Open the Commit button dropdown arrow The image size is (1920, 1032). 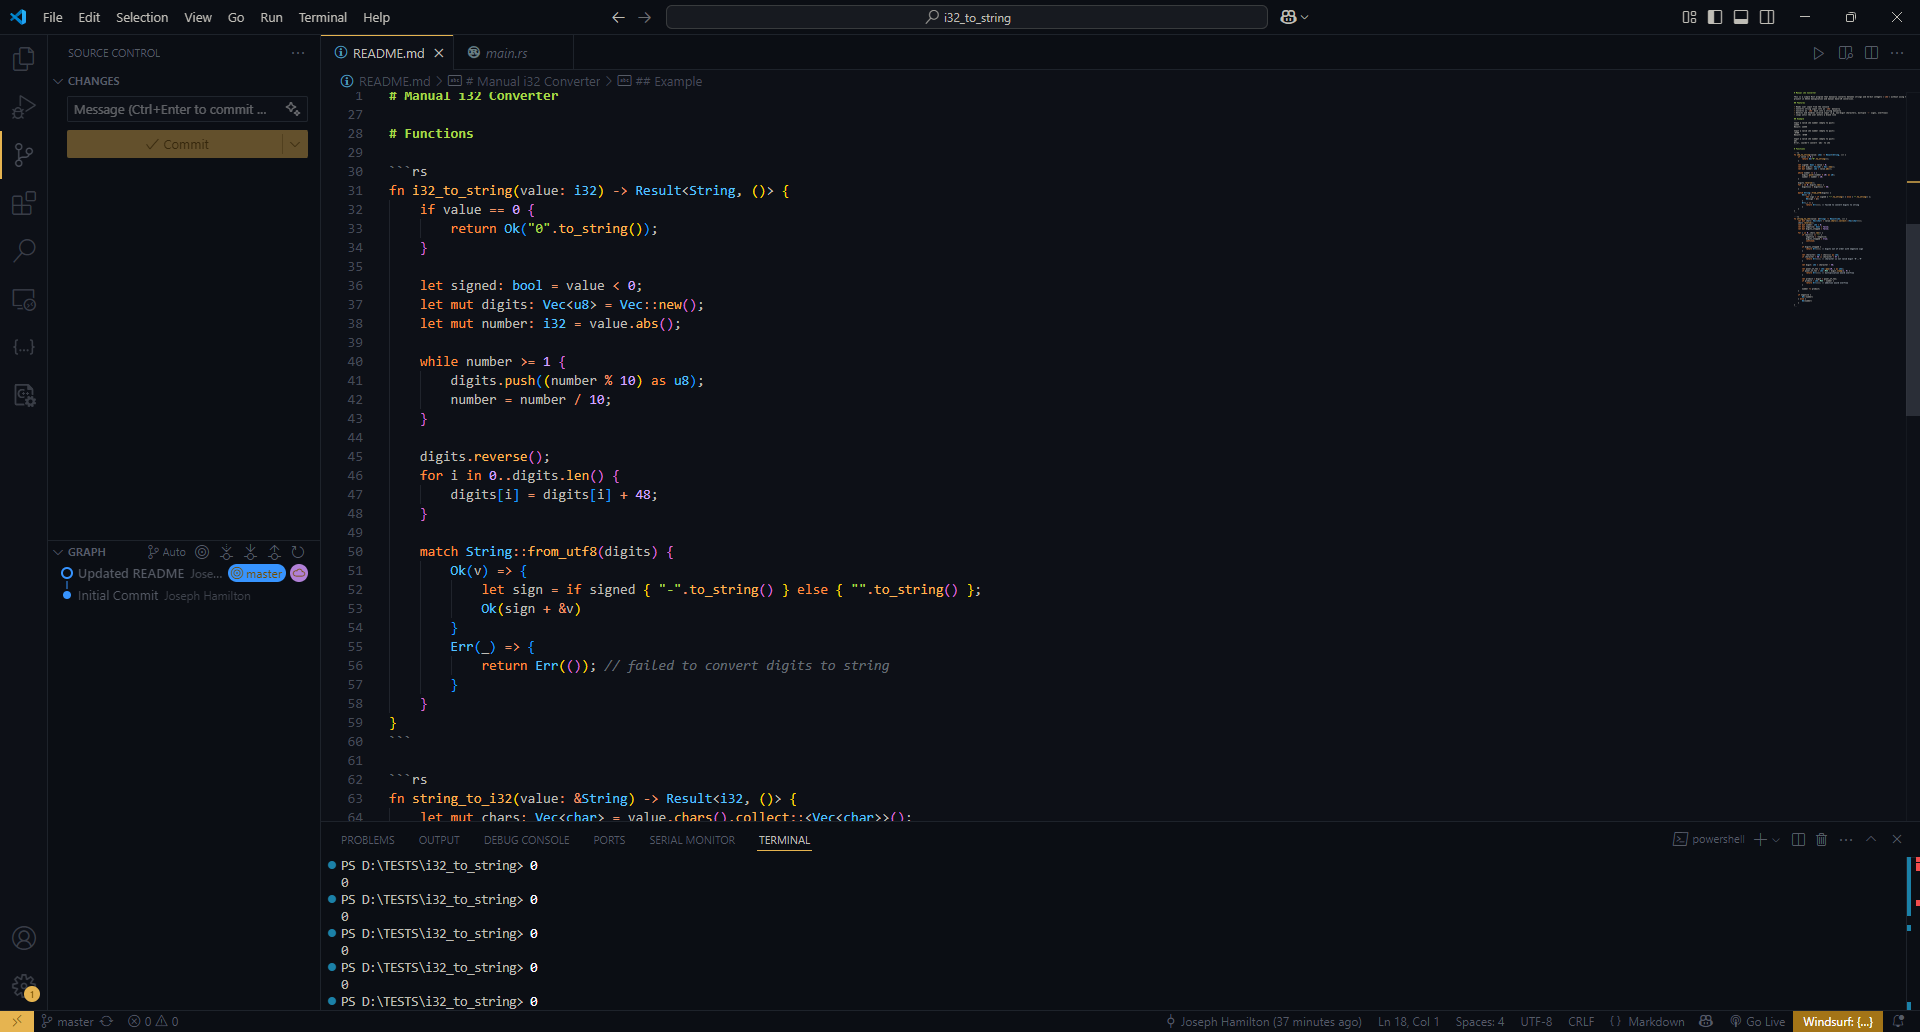pyautogui.click(x=296, y=143)
